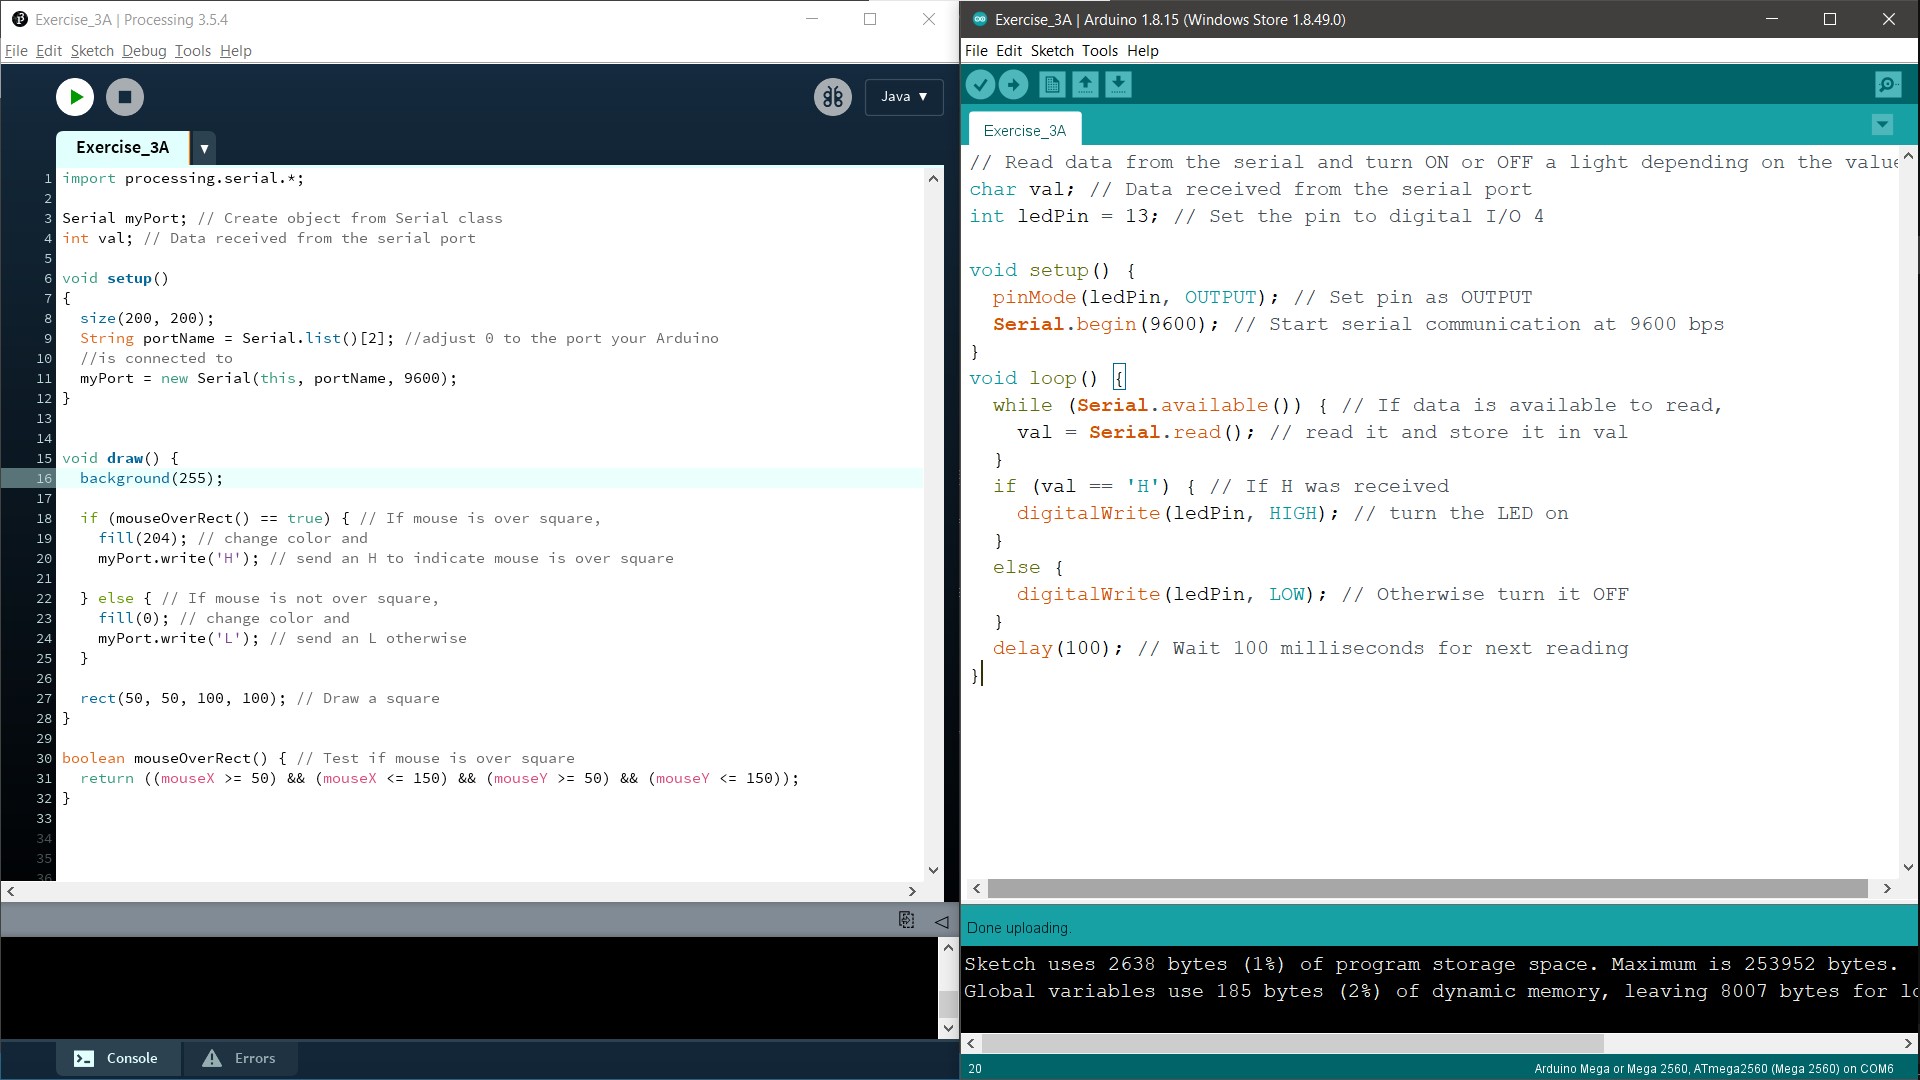Click the Arduino console horizontal scroll left arrow
This screenshot has width=1920, height=1080.
pos(970,1043)
